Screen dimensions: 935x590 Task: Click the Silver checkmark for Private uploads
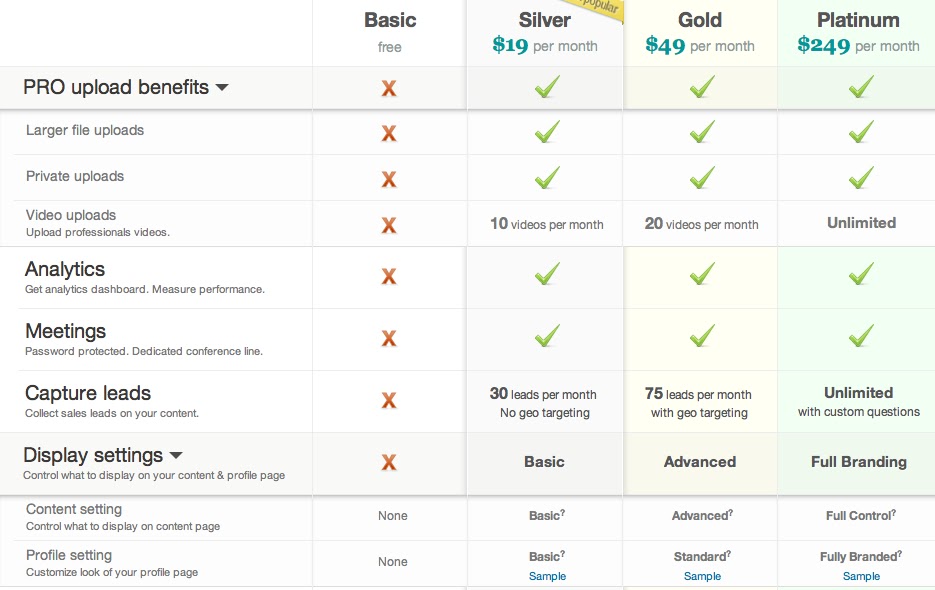(546, 178)
